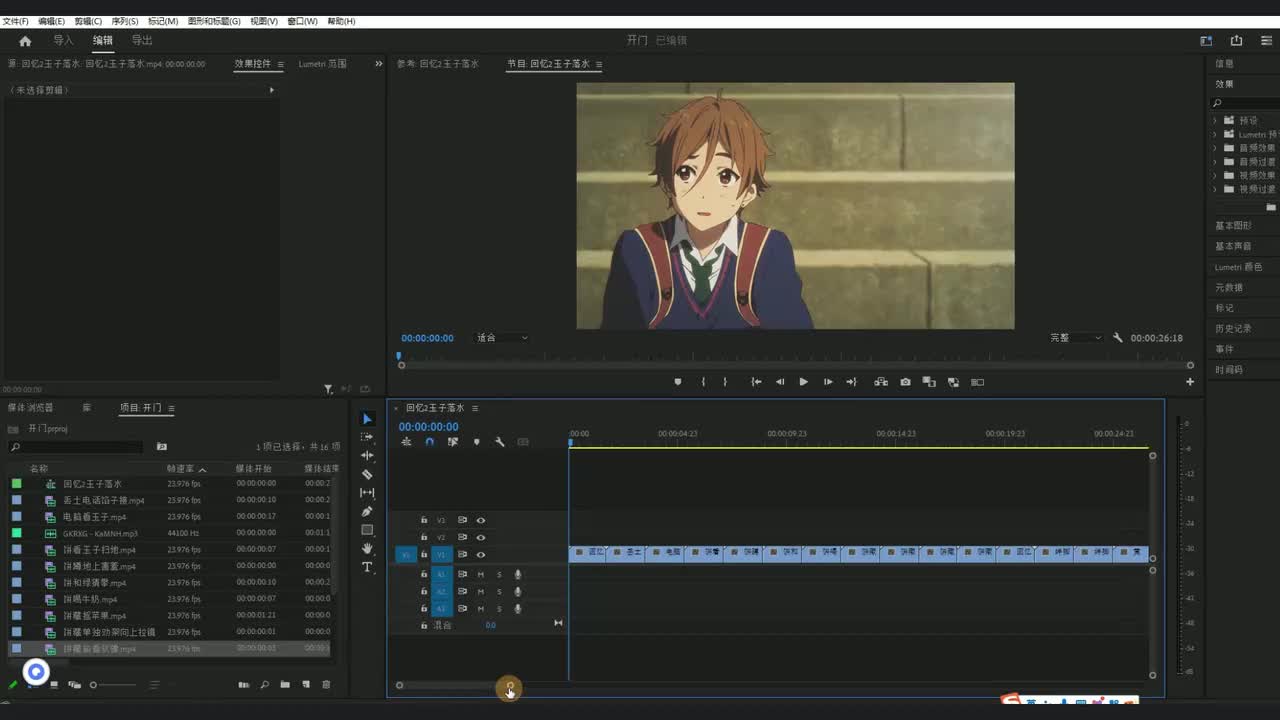Screen dimensions: 1280x720
Task: Open the 序列(S) menu
Action: coord(124,21)
